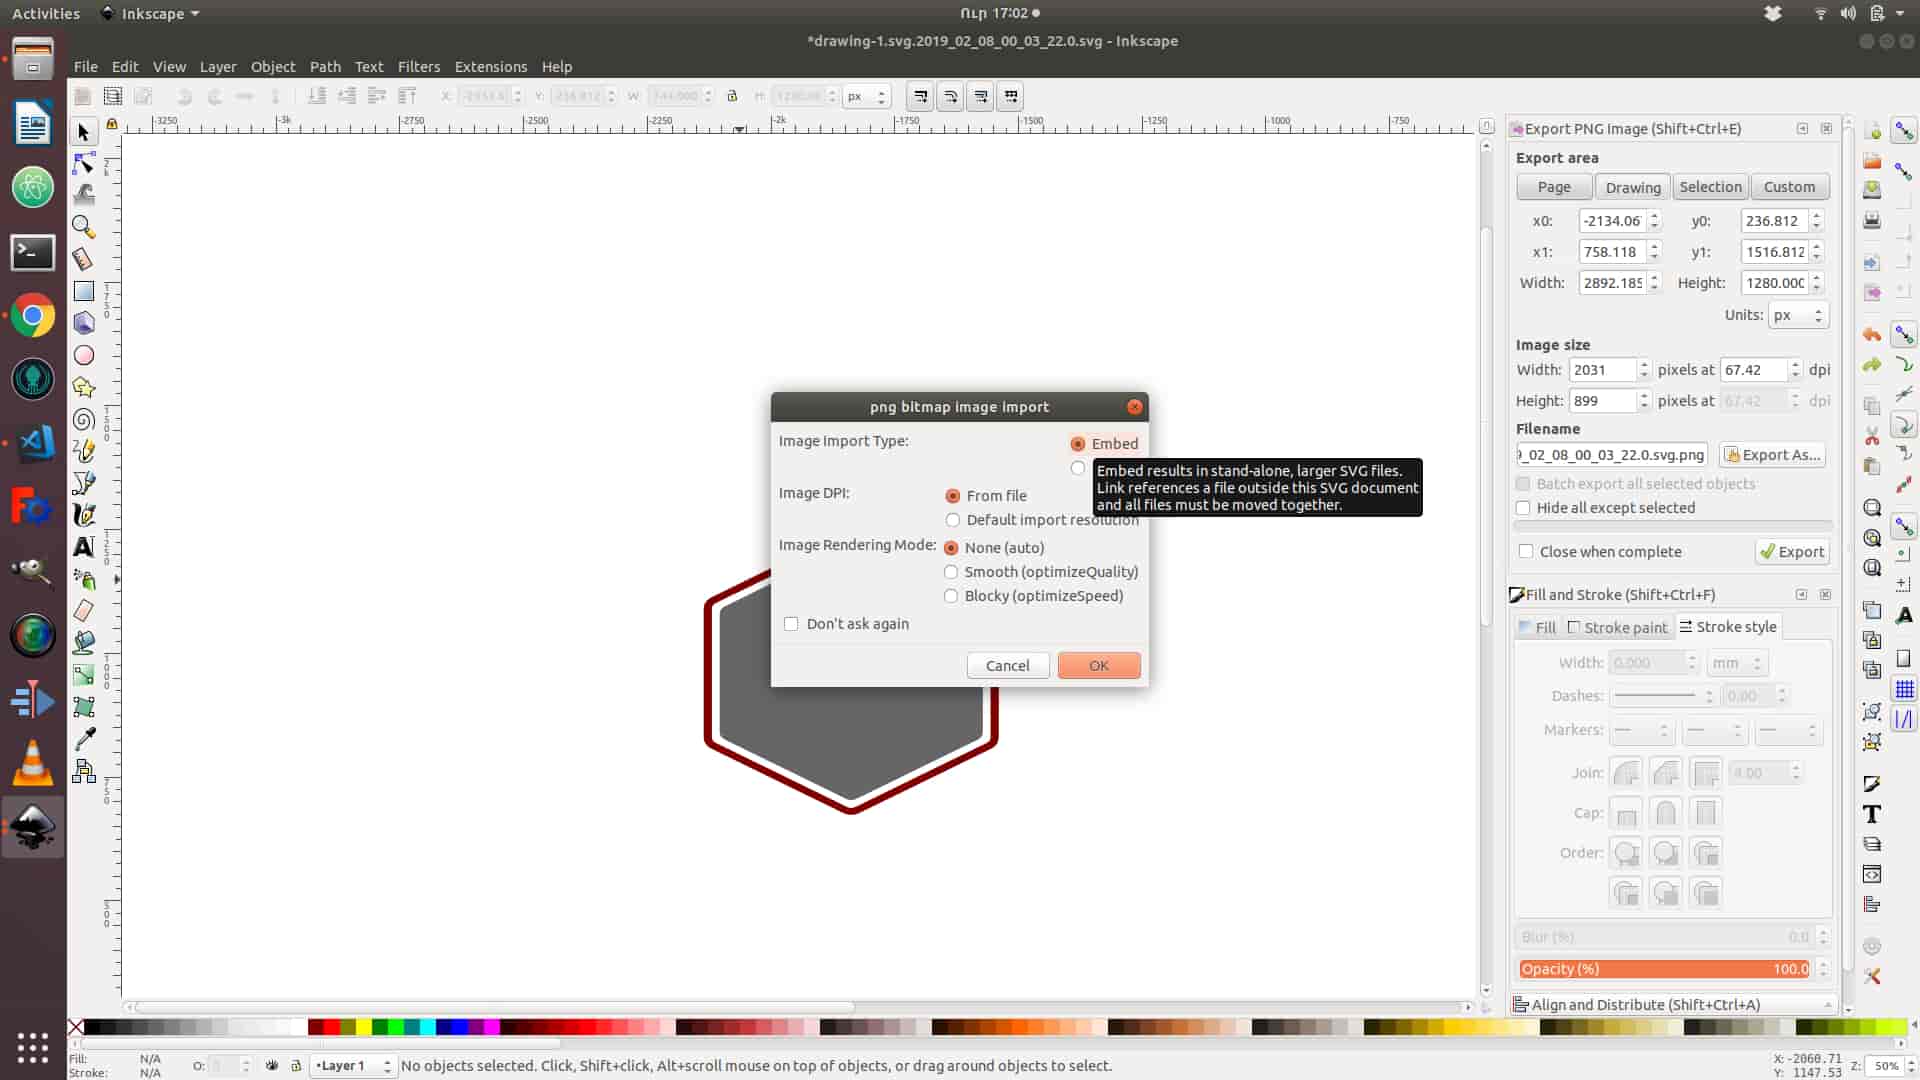1920x1080 pixels.
Task: Select the Text tool in toolbox
Action: pos(84,546)
